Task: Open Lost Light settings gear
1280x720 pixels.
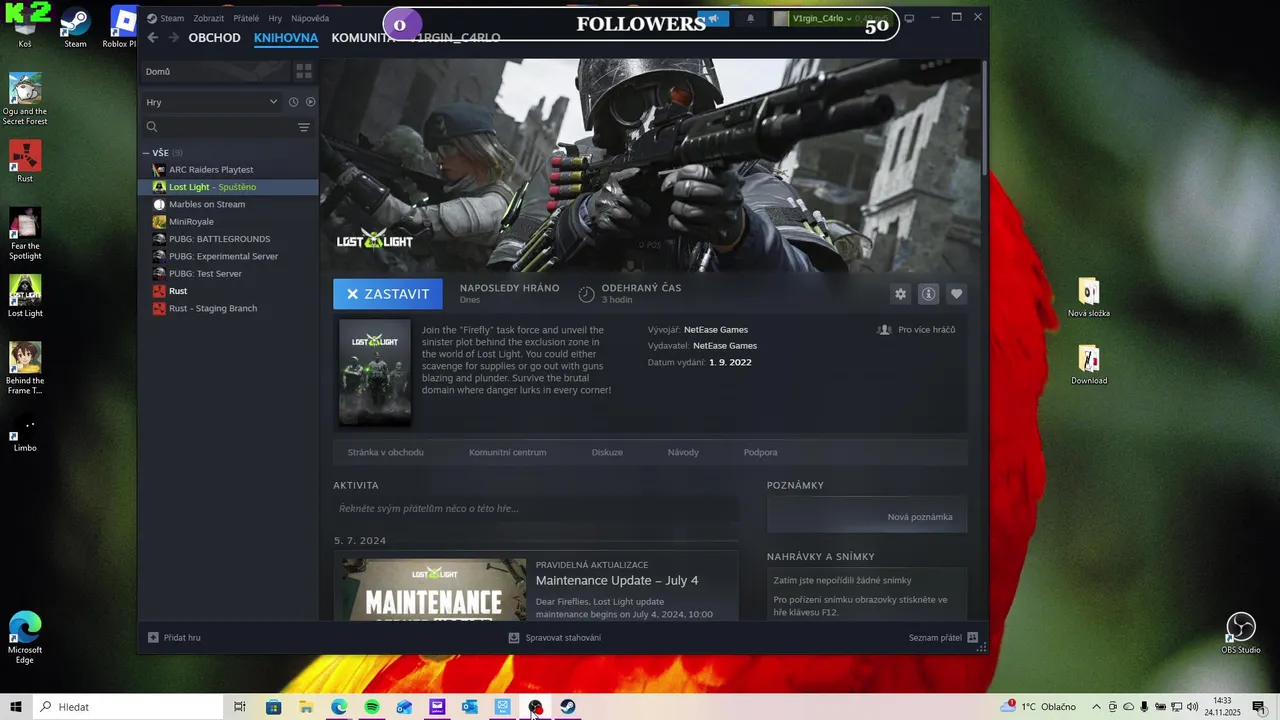Action: pos(900,294)
